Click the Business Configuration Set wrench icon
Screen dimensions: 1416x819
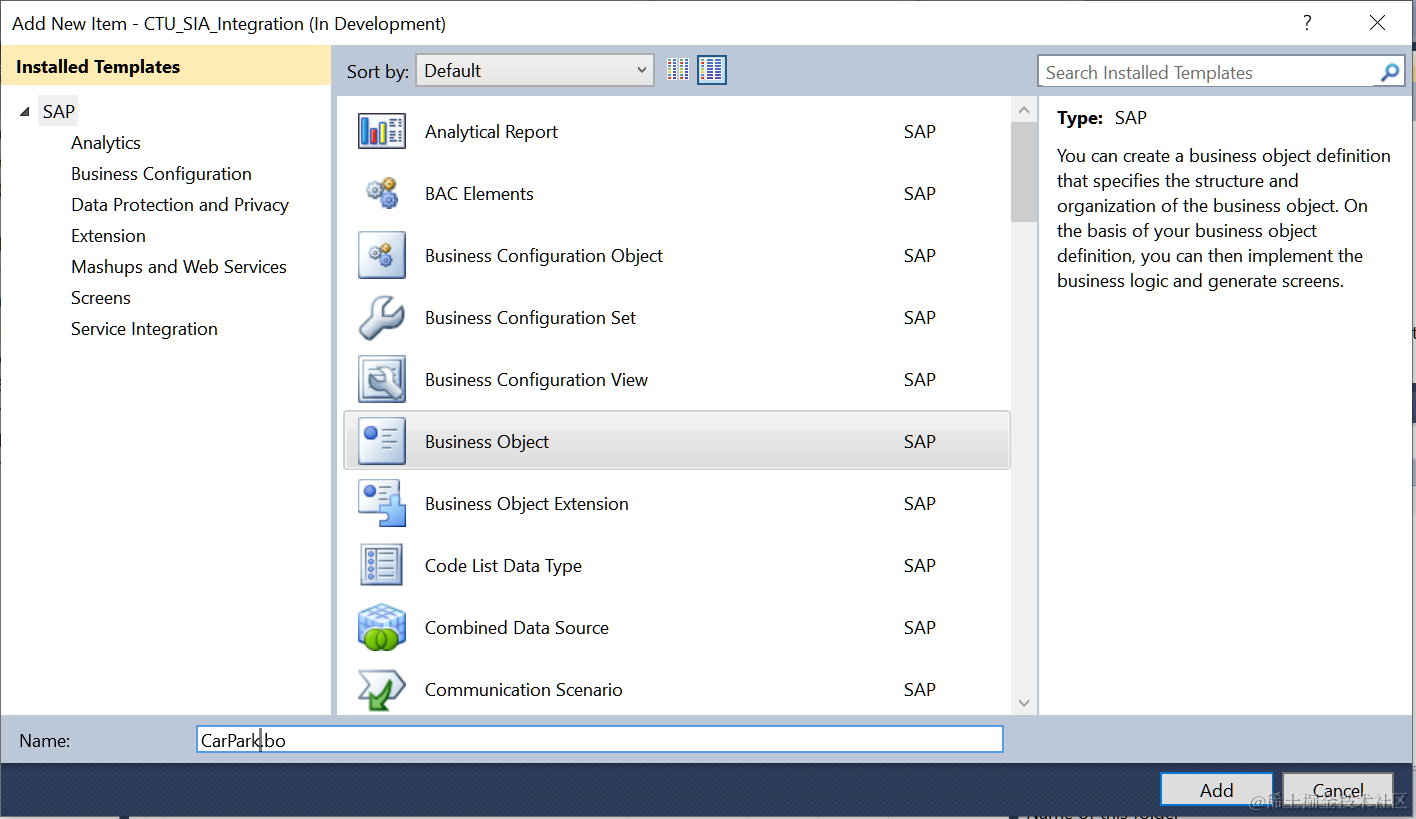click(x=382, y=317)
